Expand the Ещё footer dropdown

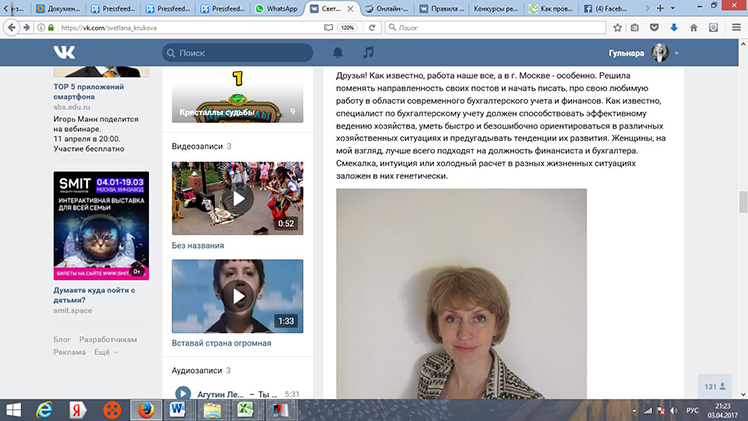point(106,352)
